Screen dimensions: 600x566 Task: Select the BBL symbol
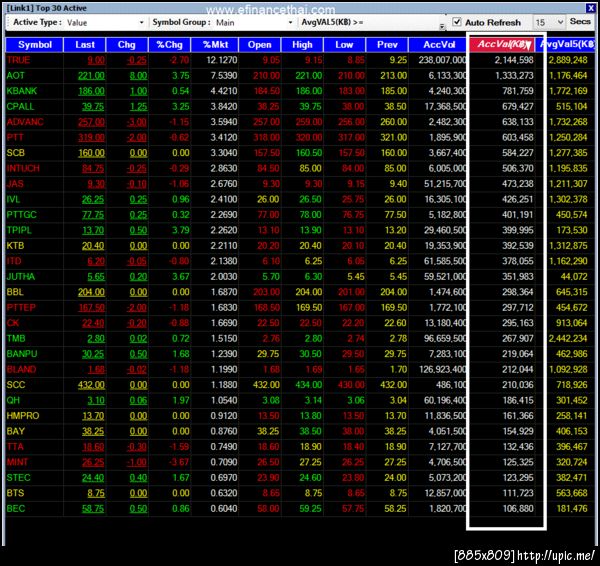[x=15, y=292]
